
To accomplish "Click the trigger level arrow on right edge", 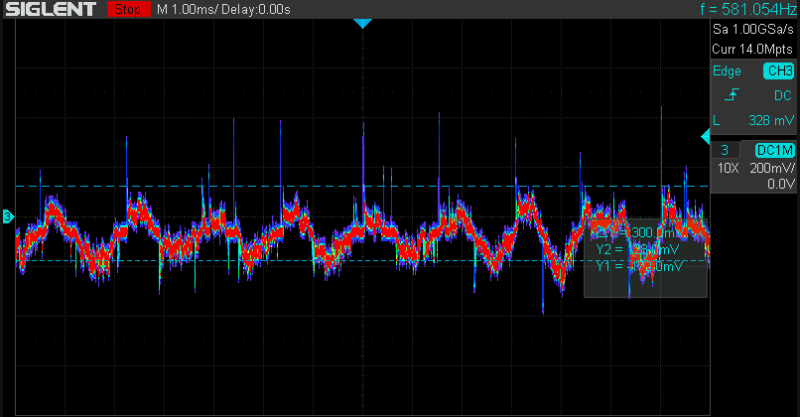I will pyautogui.click(x=705, y=135).
